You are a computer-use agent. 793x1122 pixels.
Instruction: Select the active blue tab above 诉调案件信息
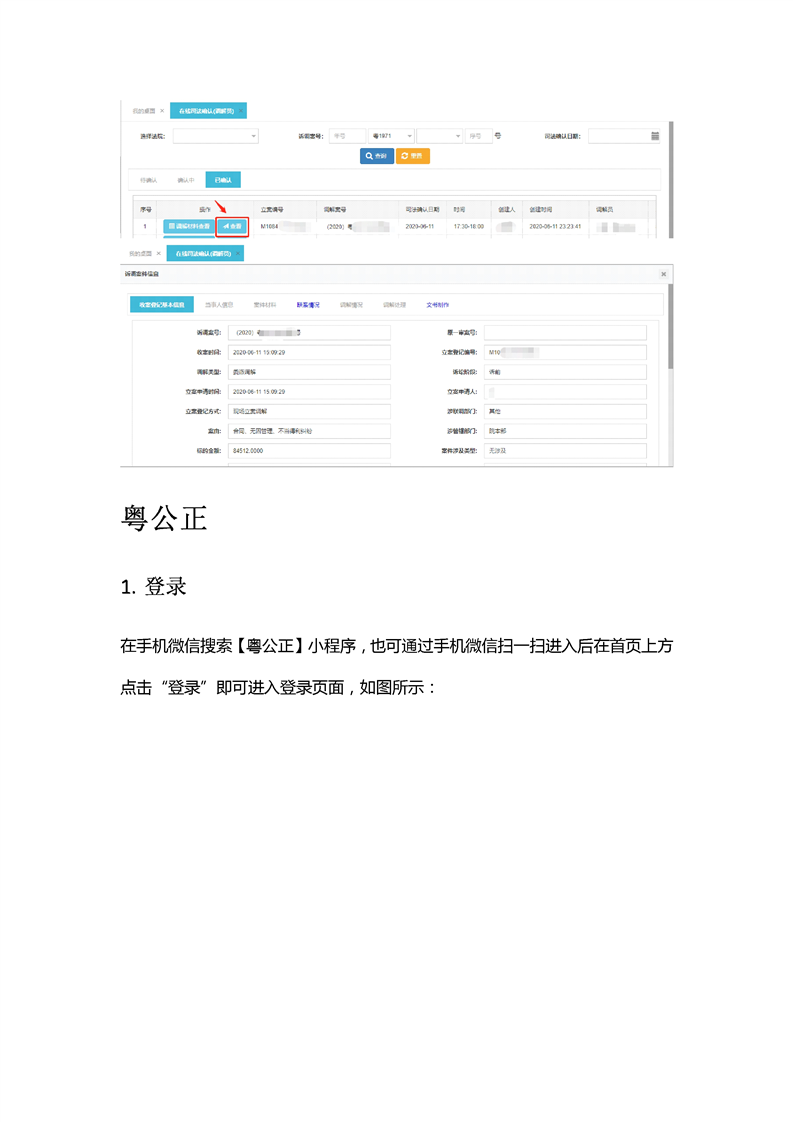pyautogui.click(x=203, y=253)
